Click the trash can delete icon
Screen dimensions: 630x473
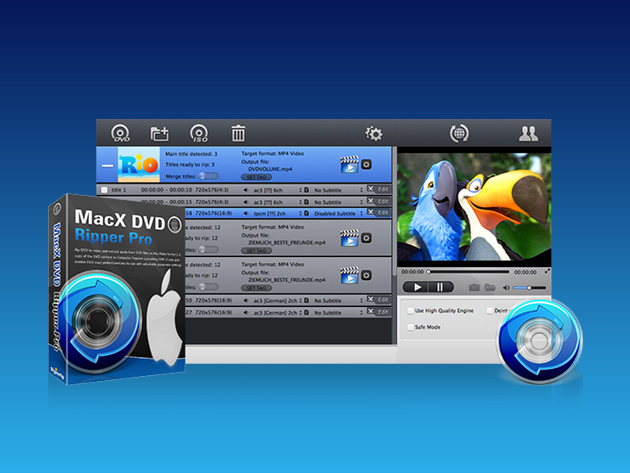[x=238, y=133]
